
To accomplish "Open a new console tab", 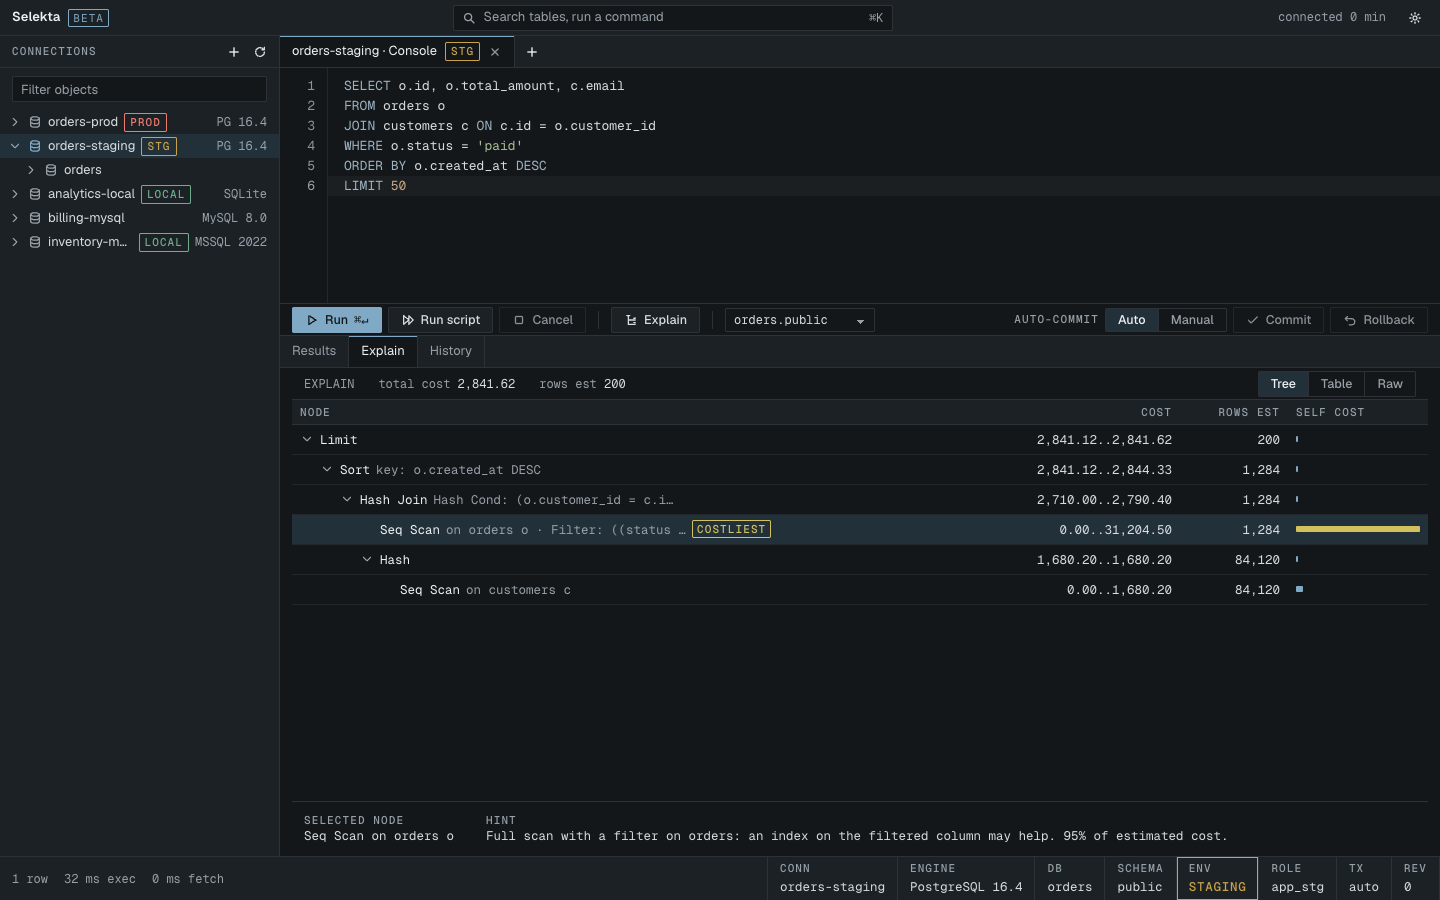I will pos(532,52).
